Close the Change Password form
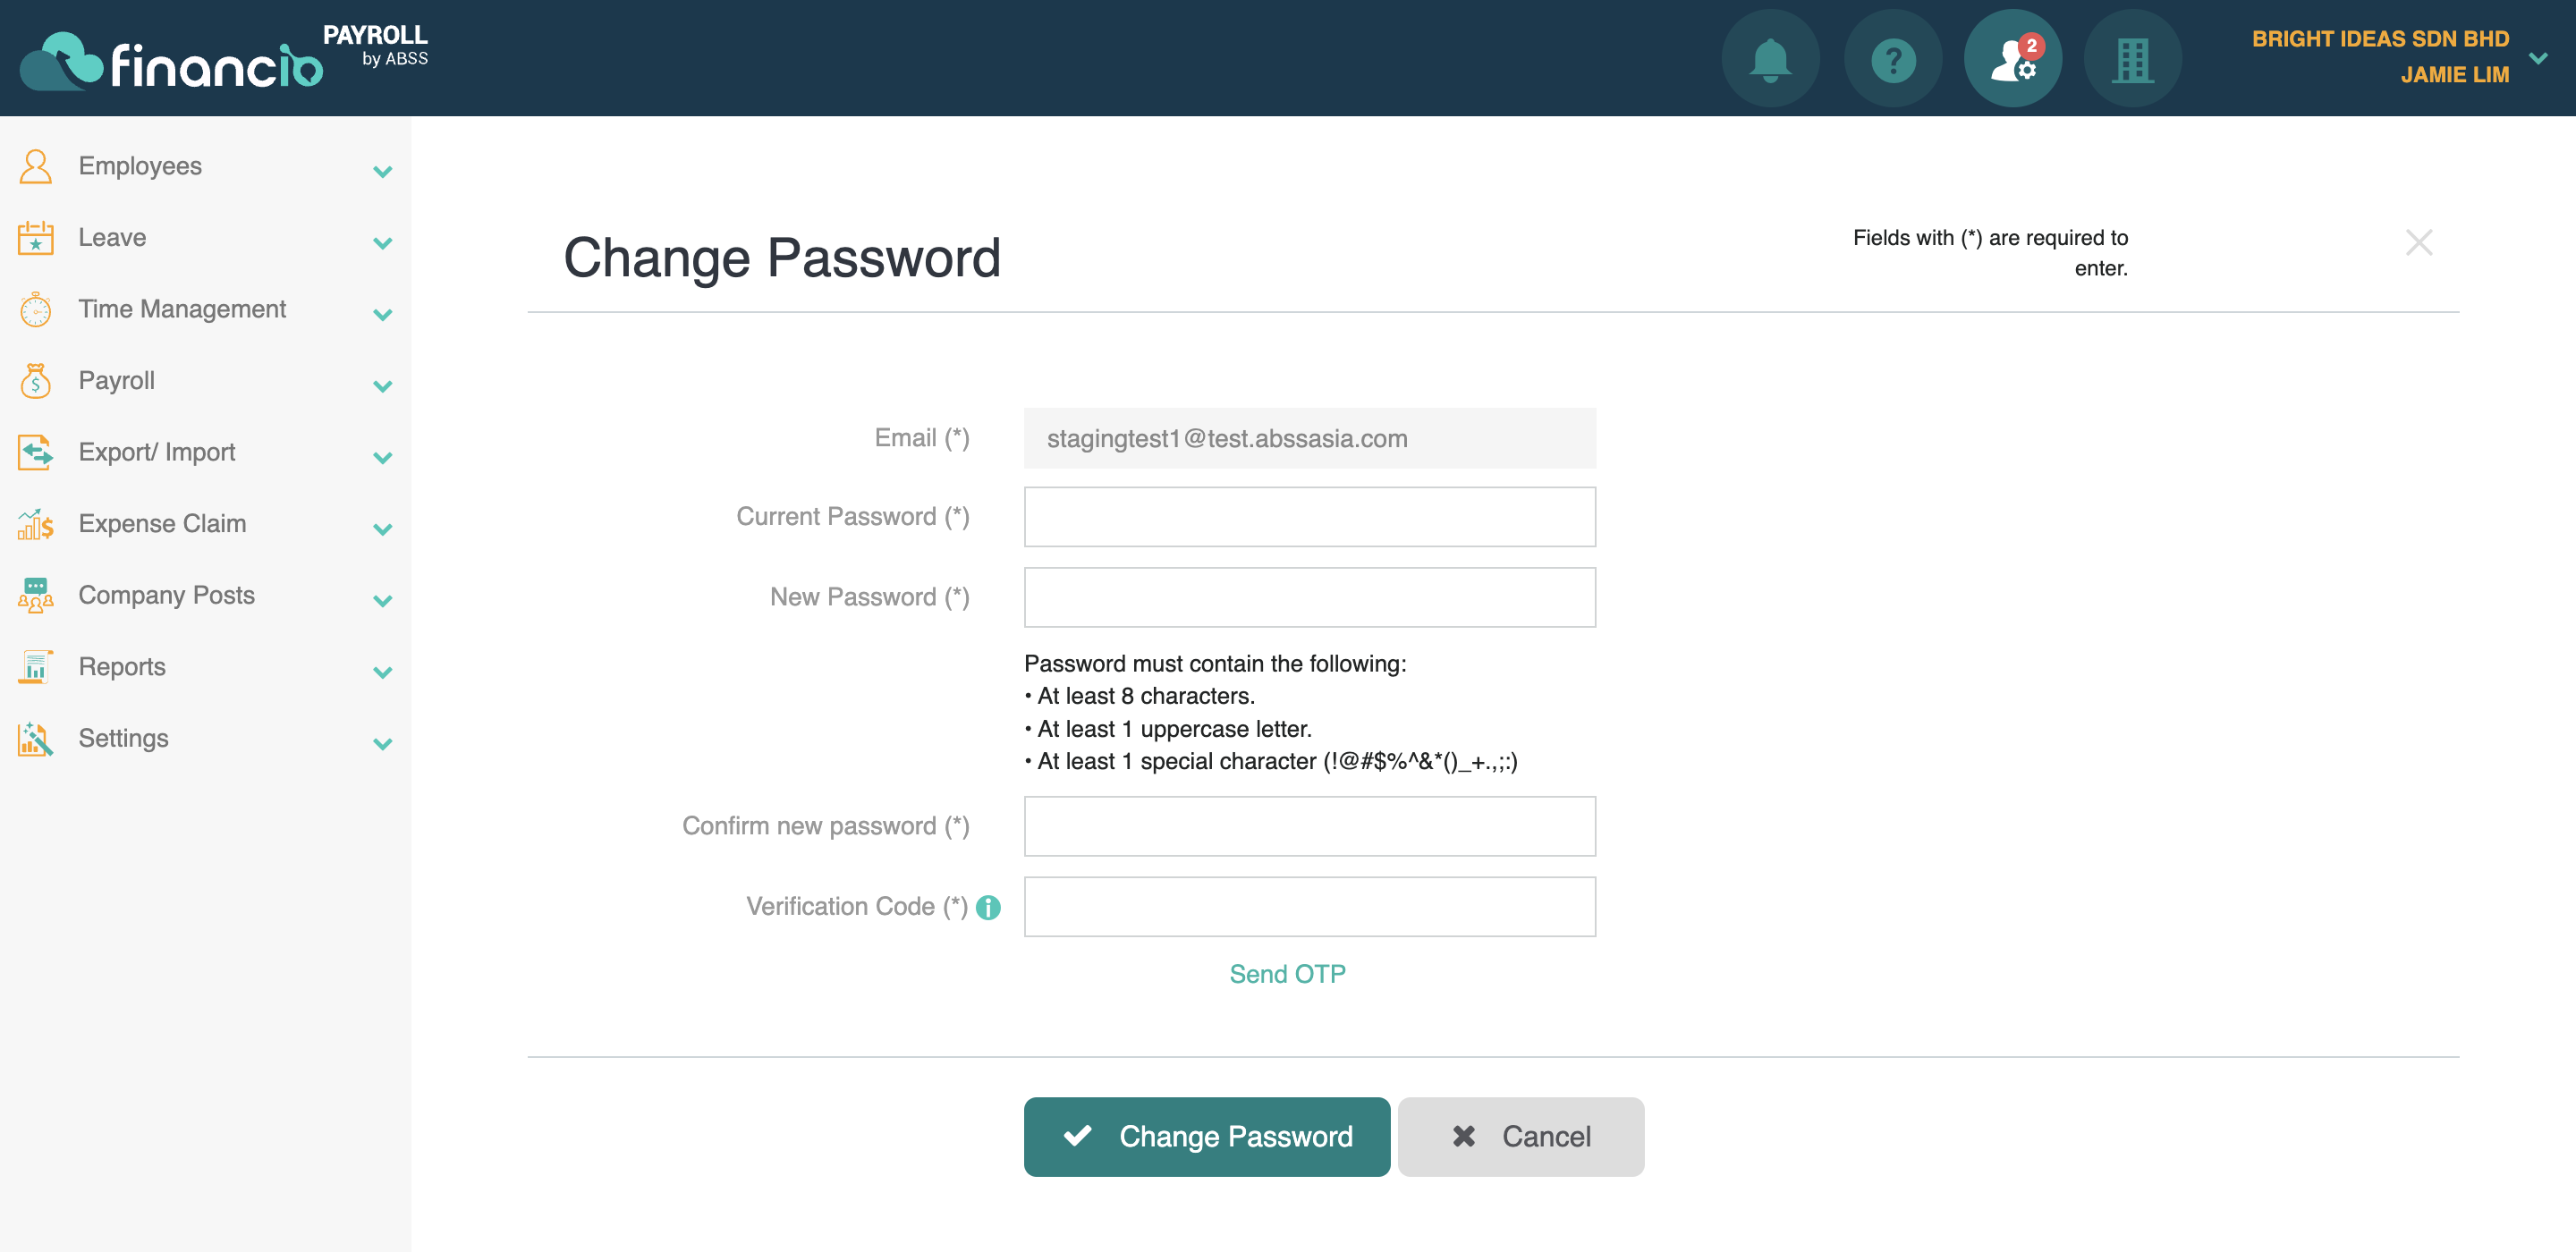2576x1252 pixels. 2419,242
